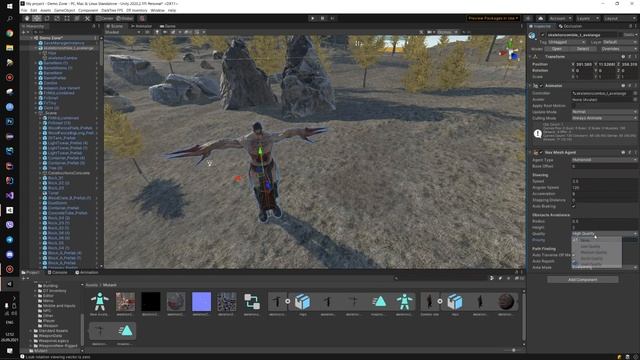Open the Edit menu
Image resolution: width=640 pixels, height=360 pixels.
[x=33, y=10]
